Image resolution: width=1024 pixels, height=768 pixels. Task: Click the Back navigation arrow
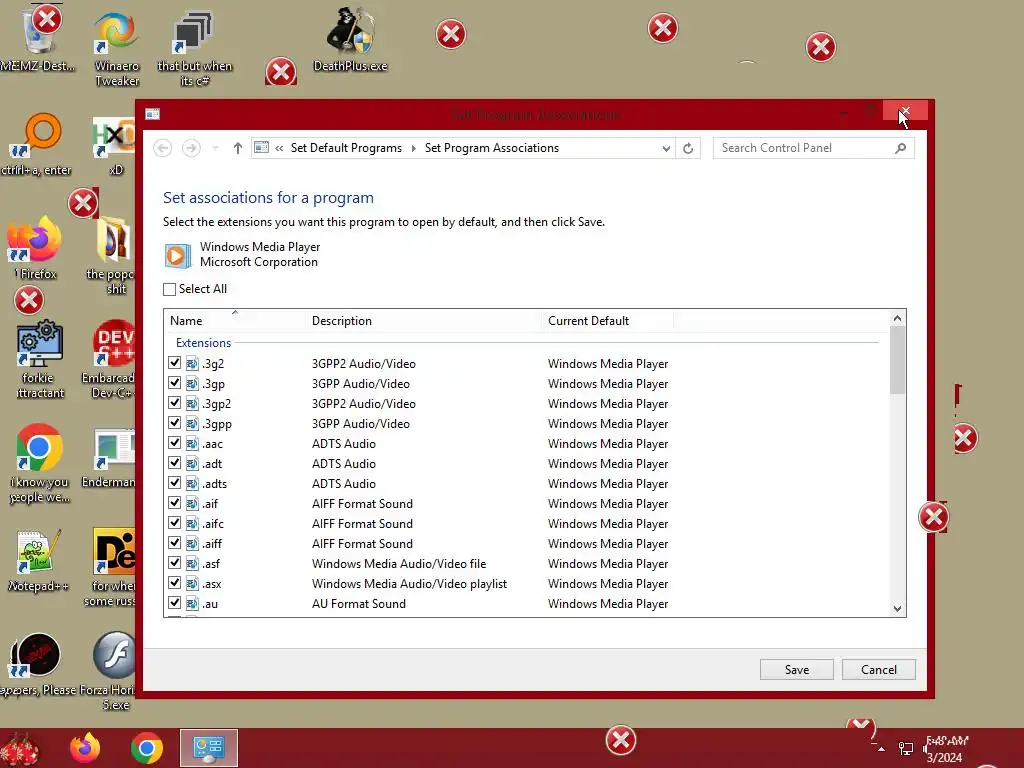163,148
